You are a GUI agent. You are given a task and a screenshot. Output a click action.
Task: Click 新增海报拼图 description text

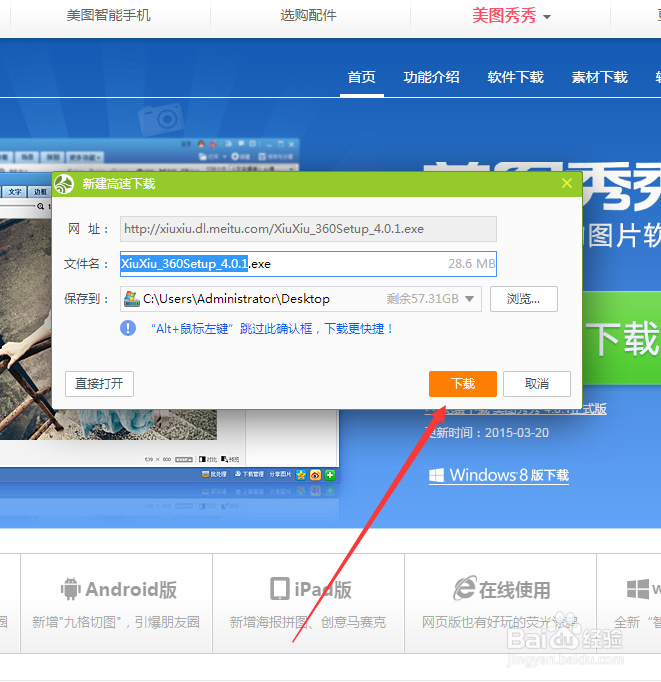(308, 622)
